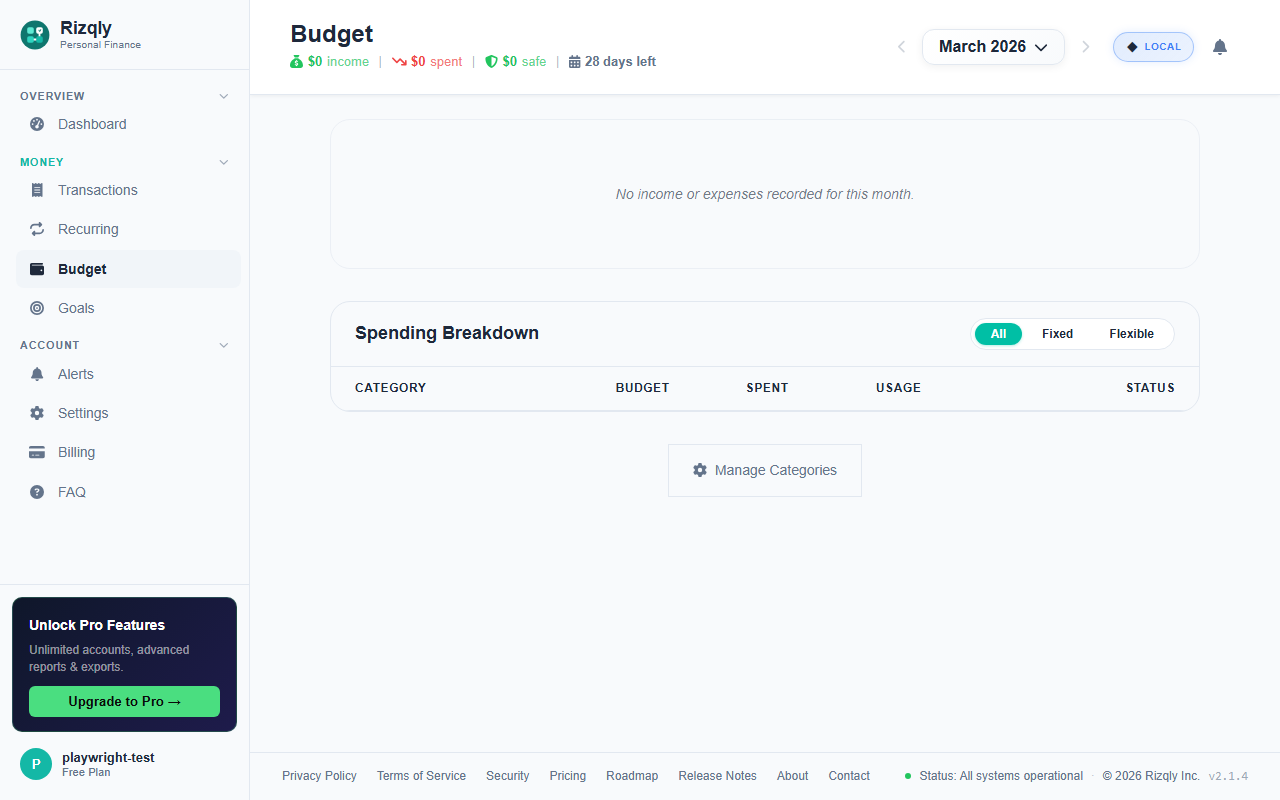This screenshot has height=800, width=1280.
Task: Click the Billing credit card icon
Action: click(x=36, y=452)
